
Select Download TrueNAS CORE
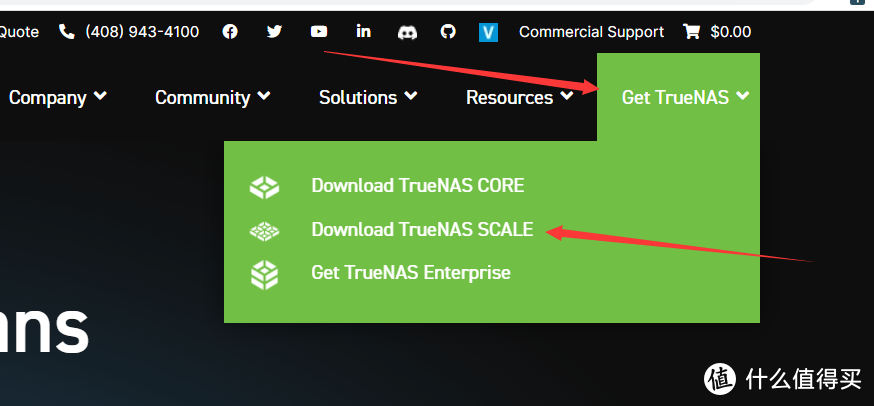[x=417, y=186]
